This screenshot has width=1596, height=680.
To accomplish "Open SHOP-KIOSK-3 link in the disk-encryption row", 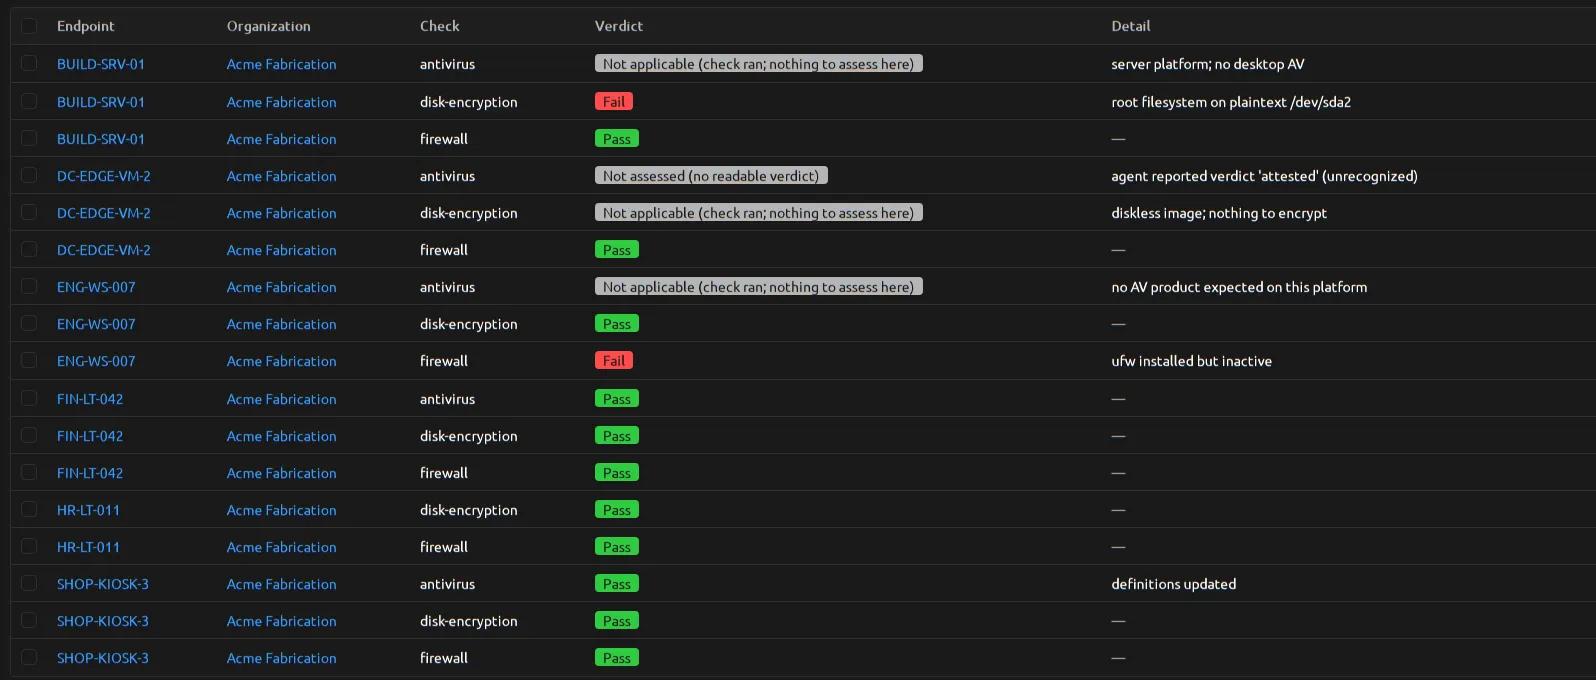I will point(103,621).
